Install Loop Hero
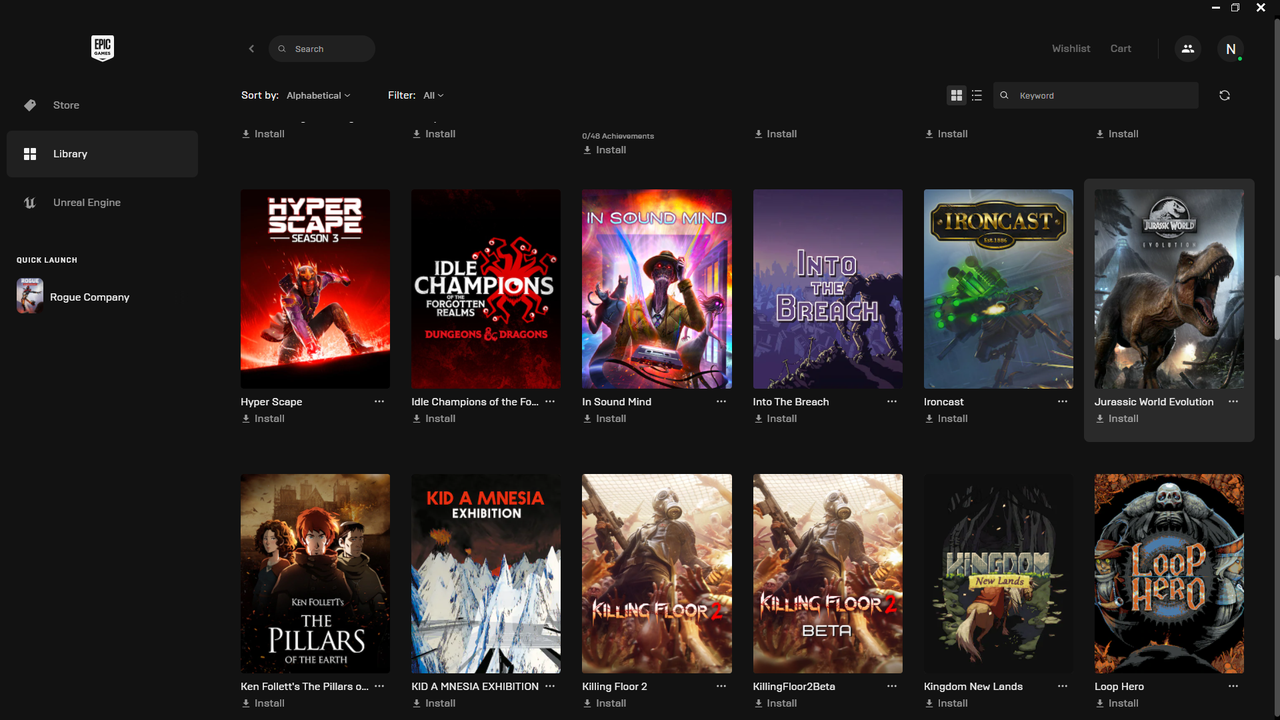The image size is (1280, 720). point(1117,703)
